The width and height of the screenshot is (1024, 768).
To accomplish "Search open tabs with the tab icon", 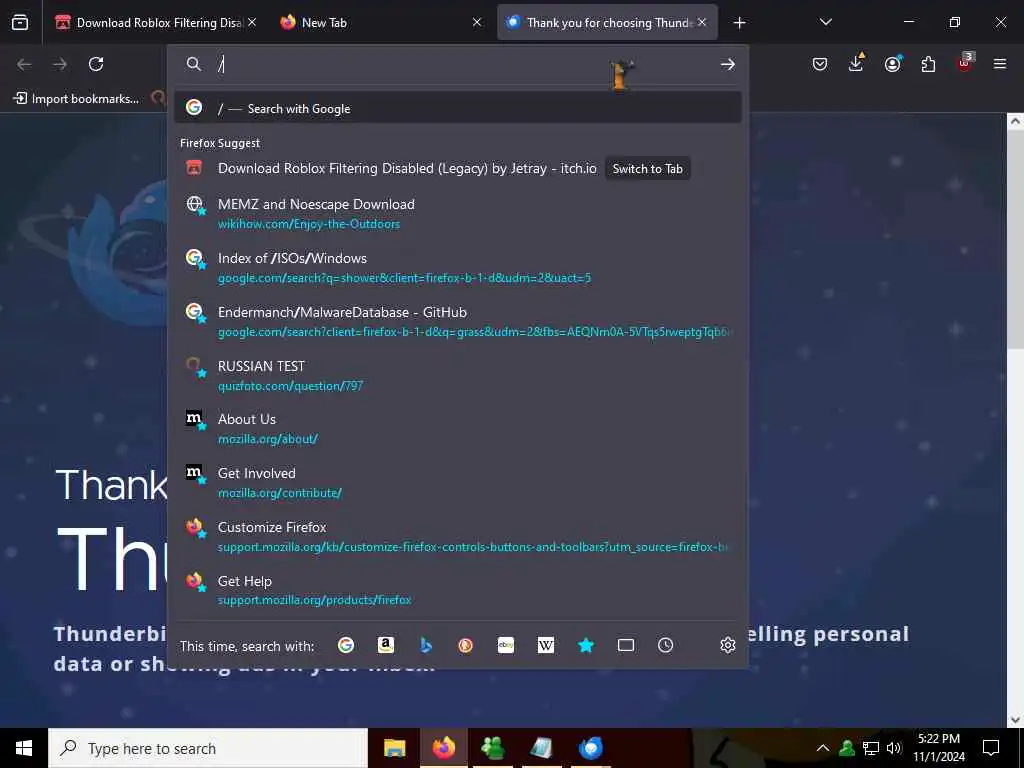I will (x=626, y=645).
